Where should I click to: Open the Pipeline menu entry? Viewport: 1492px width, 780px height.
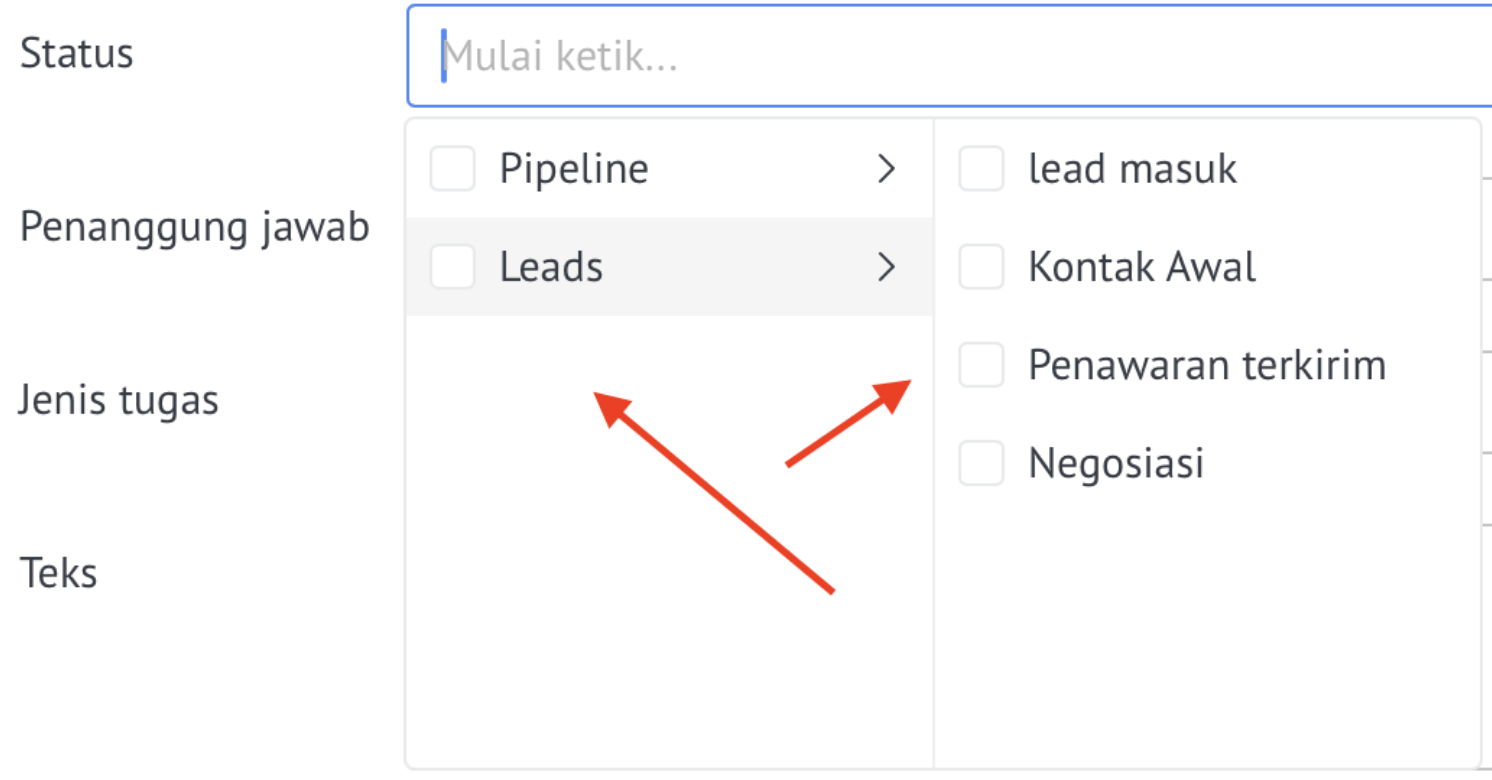point(669,168)
